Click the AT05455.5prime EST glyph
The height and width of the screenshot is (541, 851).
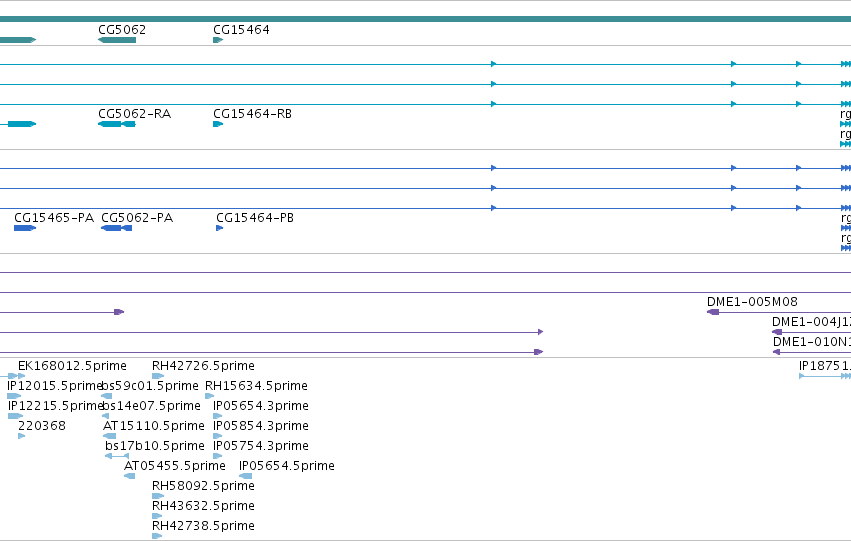pos(130,476)
